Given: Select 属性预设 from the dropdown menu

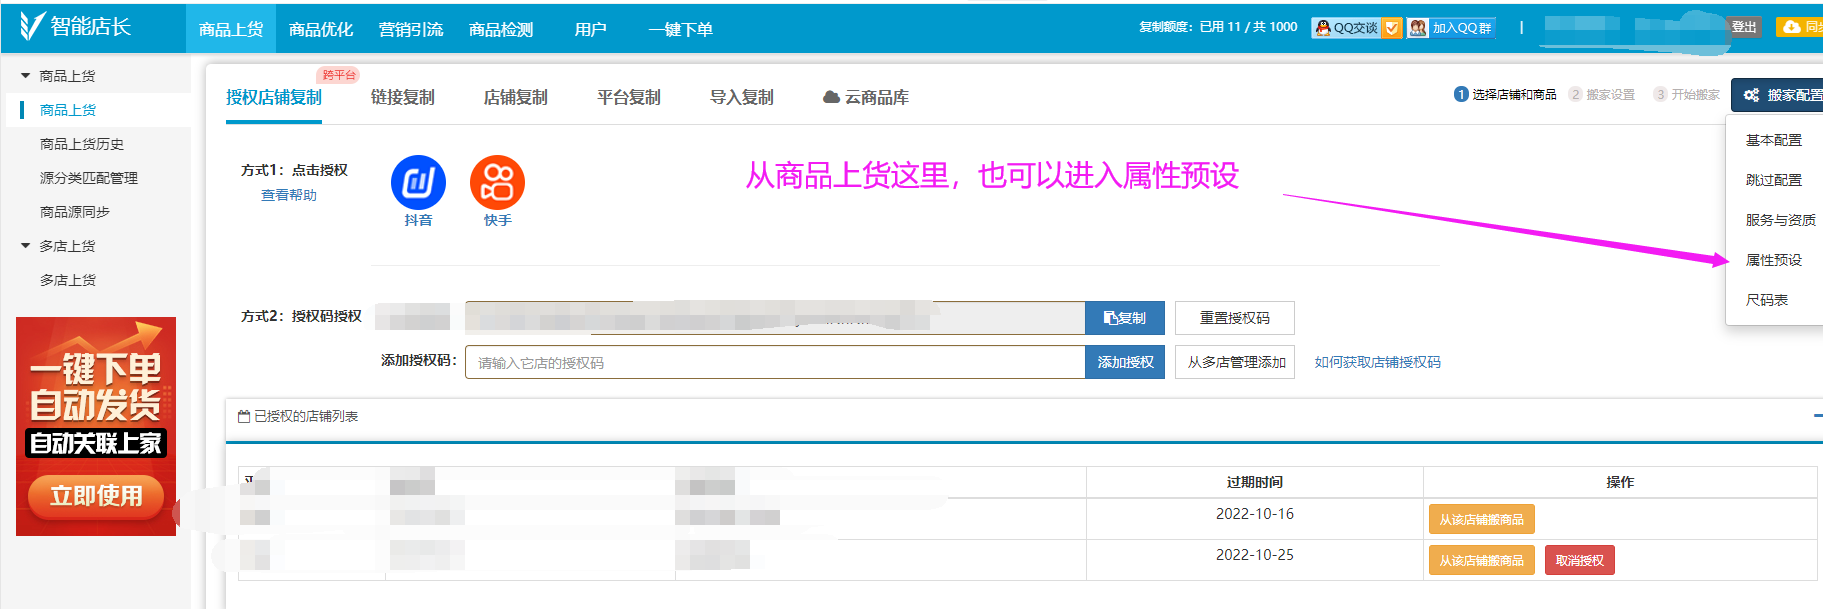Looking at the screenshot, I should [1773, 260].
